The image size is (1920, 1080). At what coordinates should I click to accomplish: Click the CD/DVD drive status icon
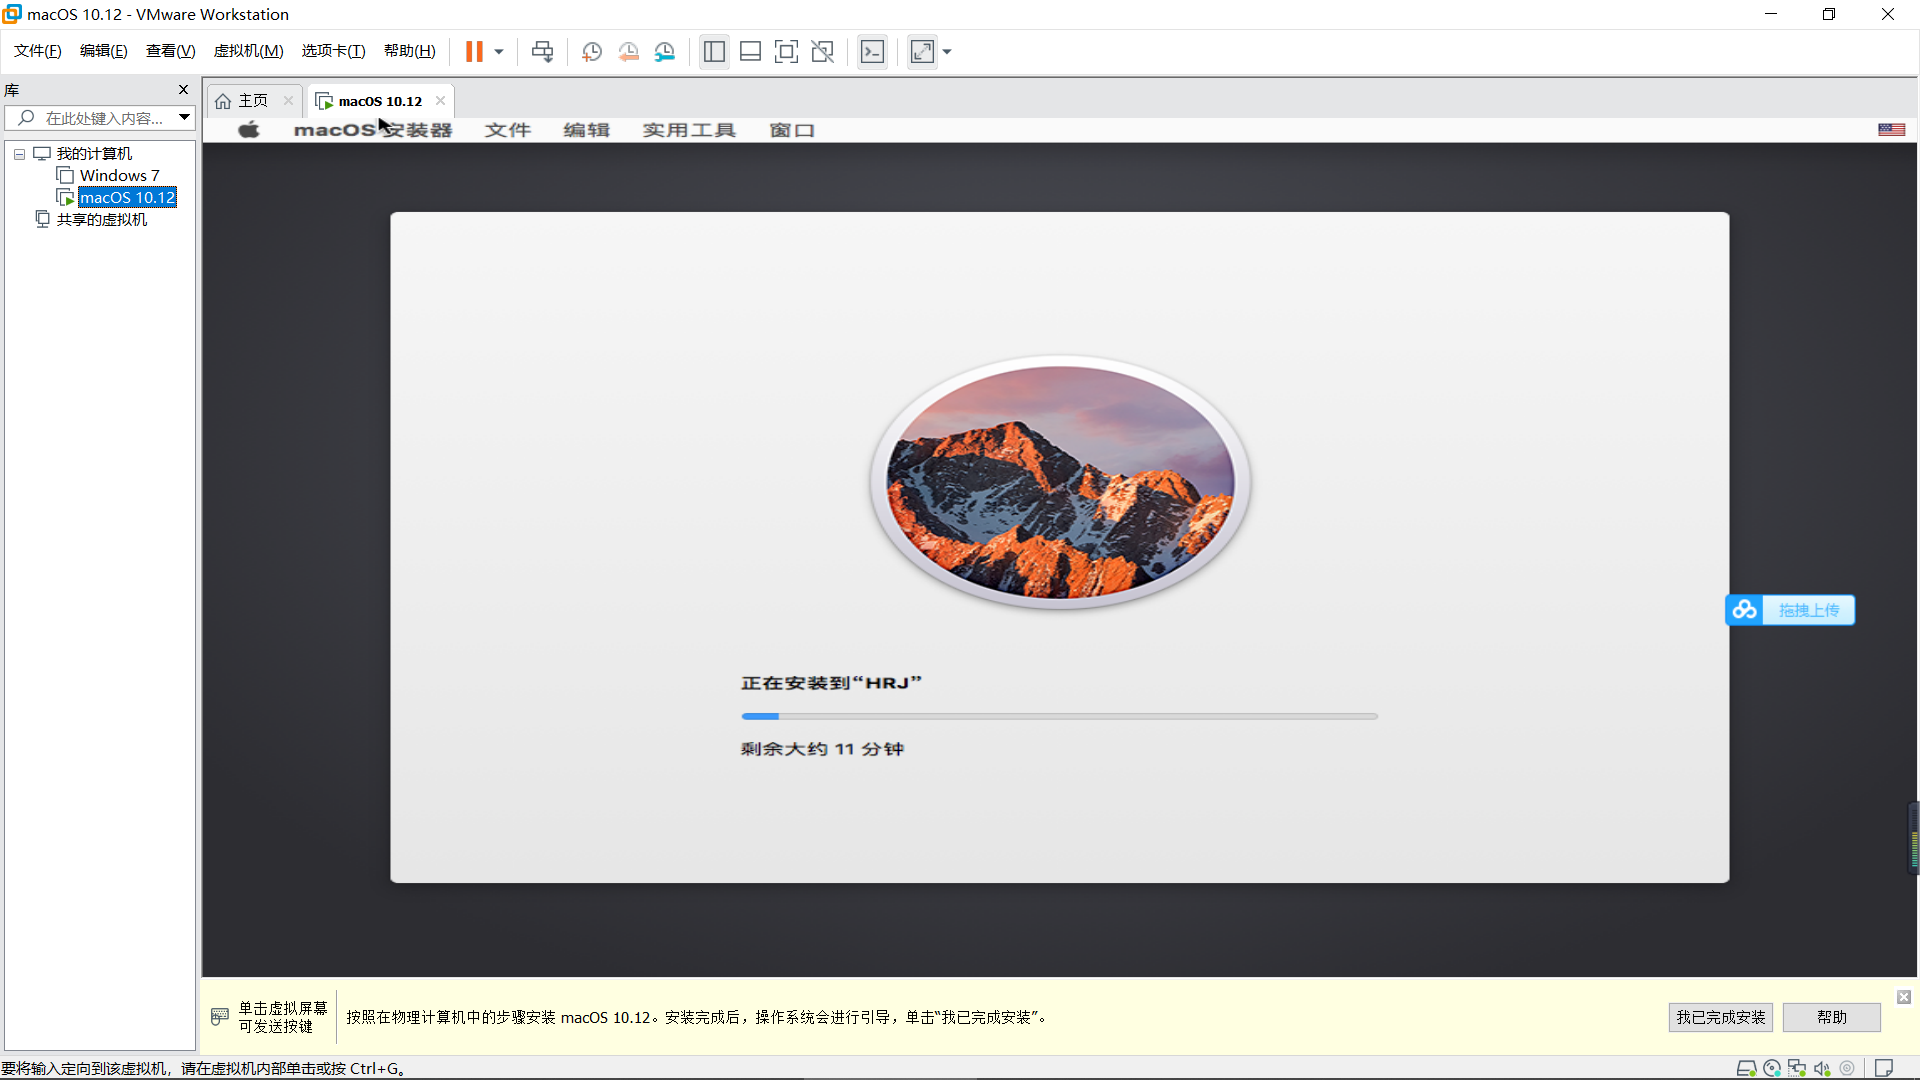(1772, 1068)
